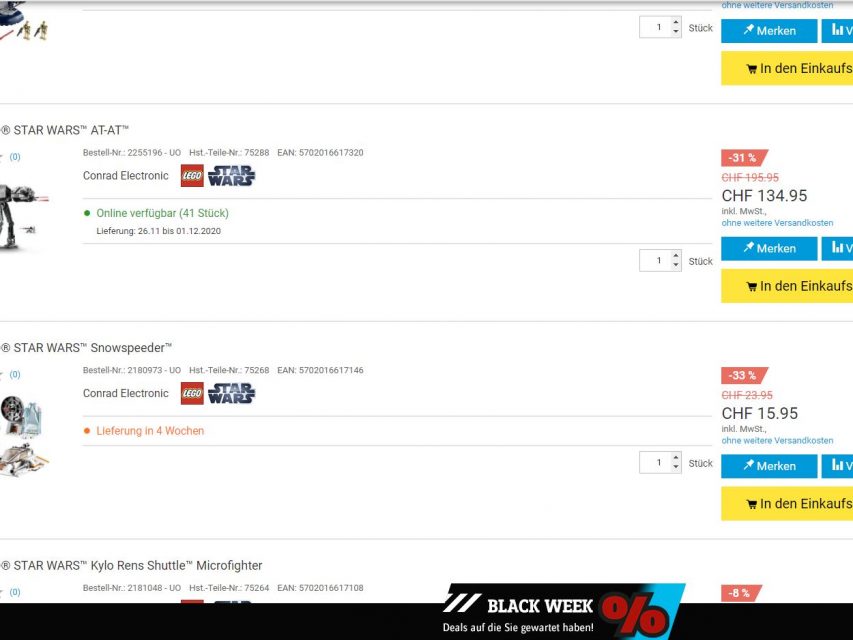Open the Snowspeeder review count (0)
The height and width of the screenshot is (640, 853).
15,374
